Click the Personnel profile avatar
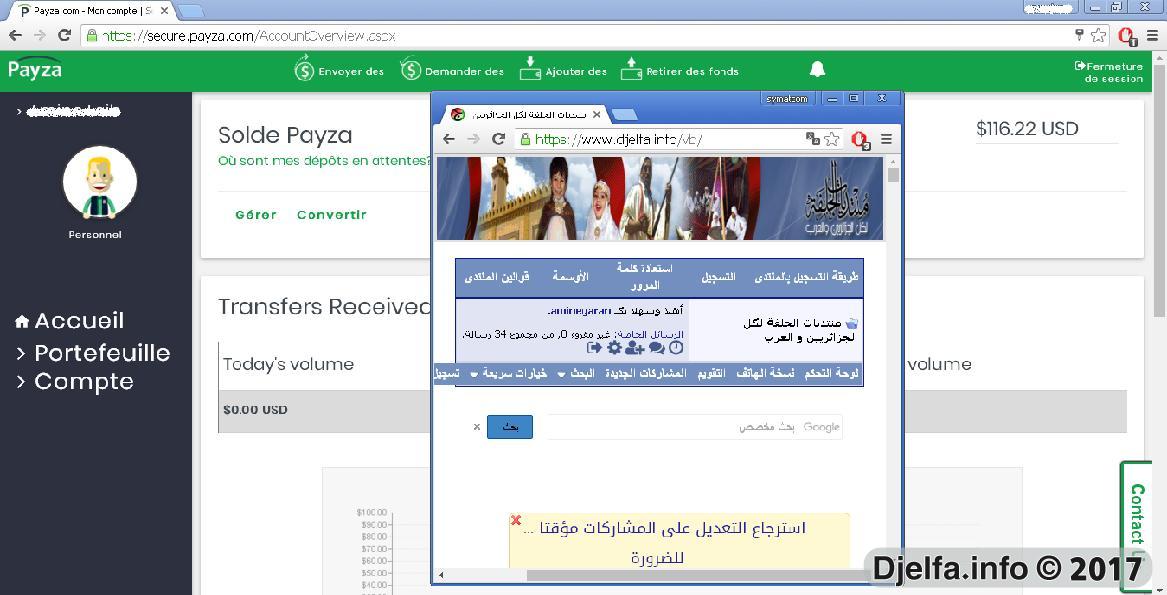 (100, 182)
